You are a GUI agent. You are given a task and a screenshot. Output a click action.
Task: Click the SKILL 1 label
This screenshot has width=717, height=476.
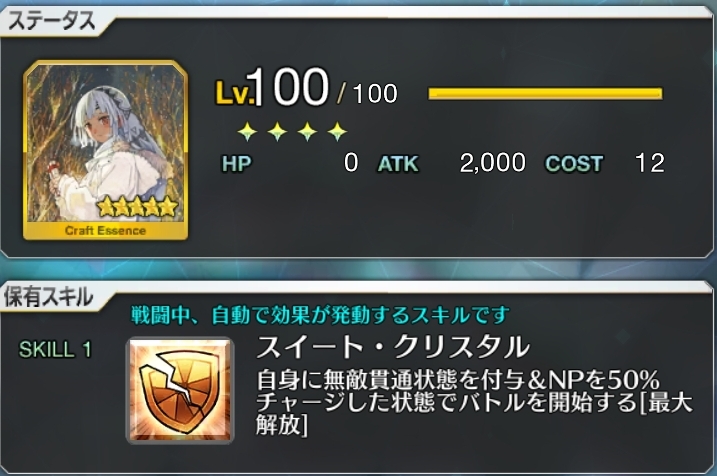coord(55,350)
